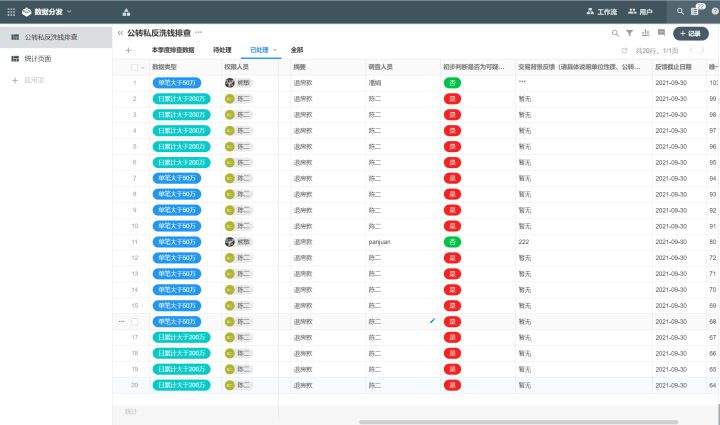
Task: Click the refresh icon beside row count
Action: tap(625, 49)
